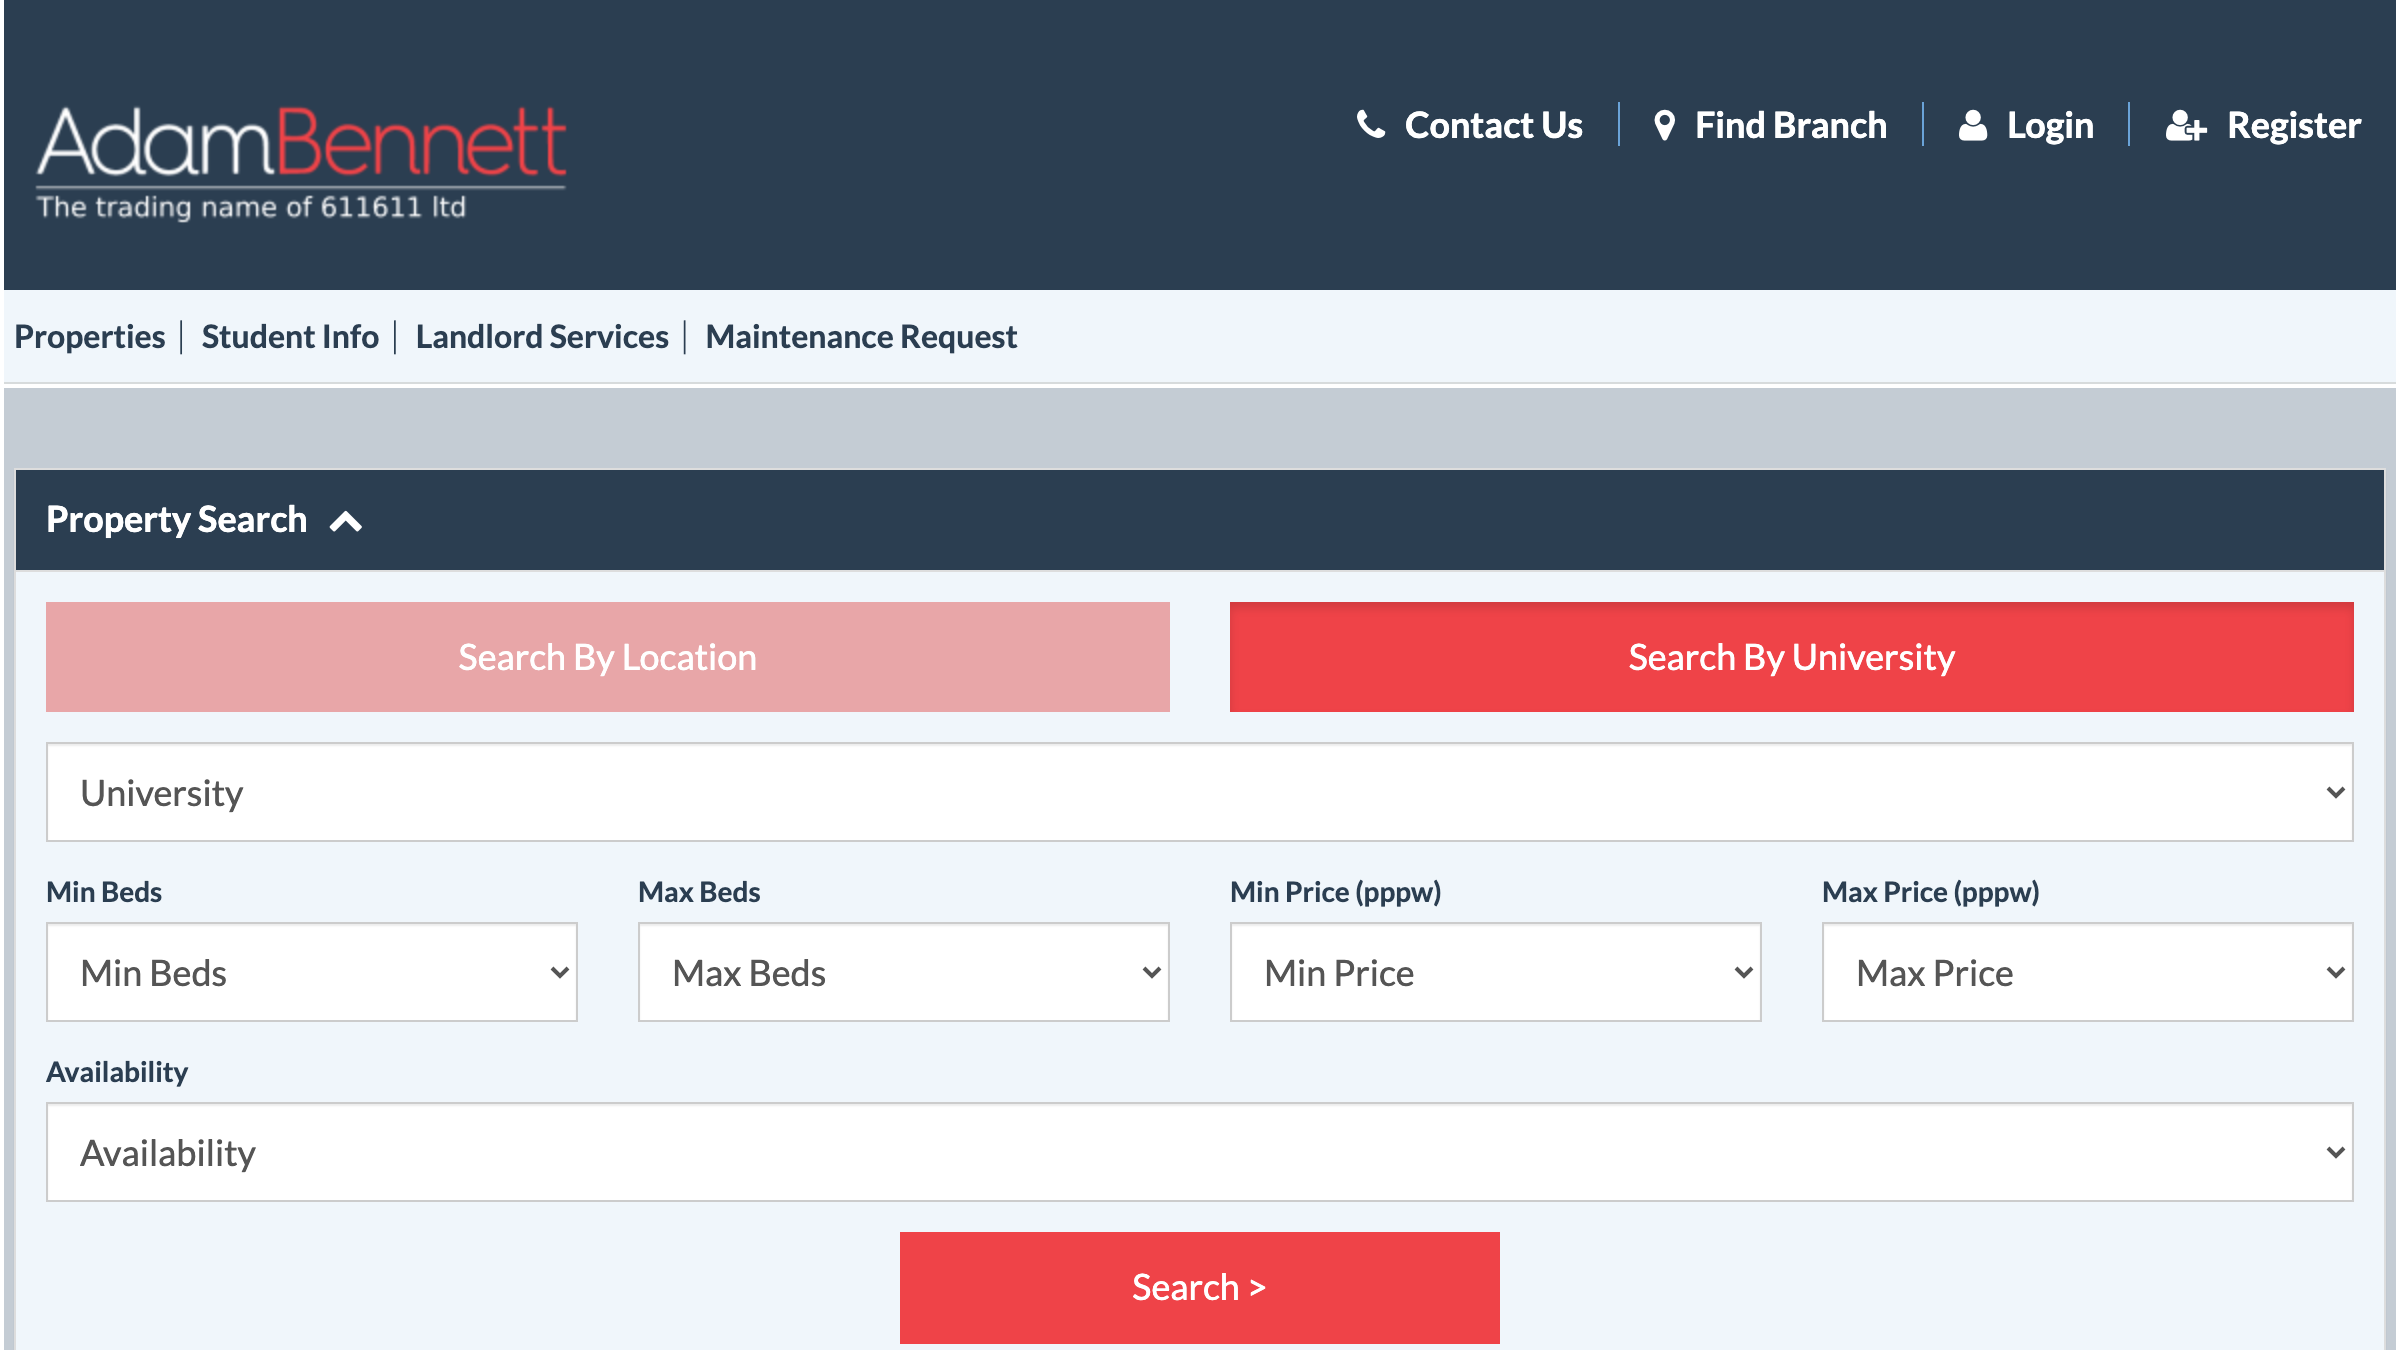This screenshot has width=2400, height=1350.
Task: Click the Login link
Action: click(x=2050, y=126)
